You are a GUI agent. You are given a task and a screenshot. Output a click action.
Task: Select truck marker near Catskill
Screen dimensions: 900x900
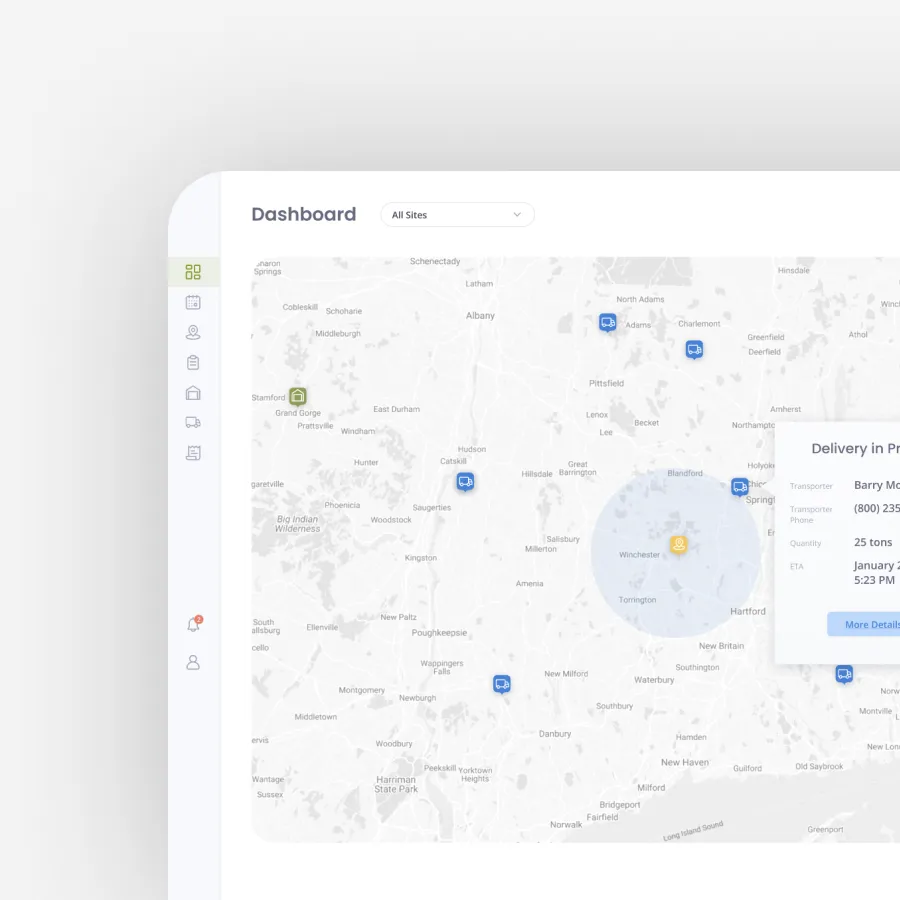click(465, 482)
